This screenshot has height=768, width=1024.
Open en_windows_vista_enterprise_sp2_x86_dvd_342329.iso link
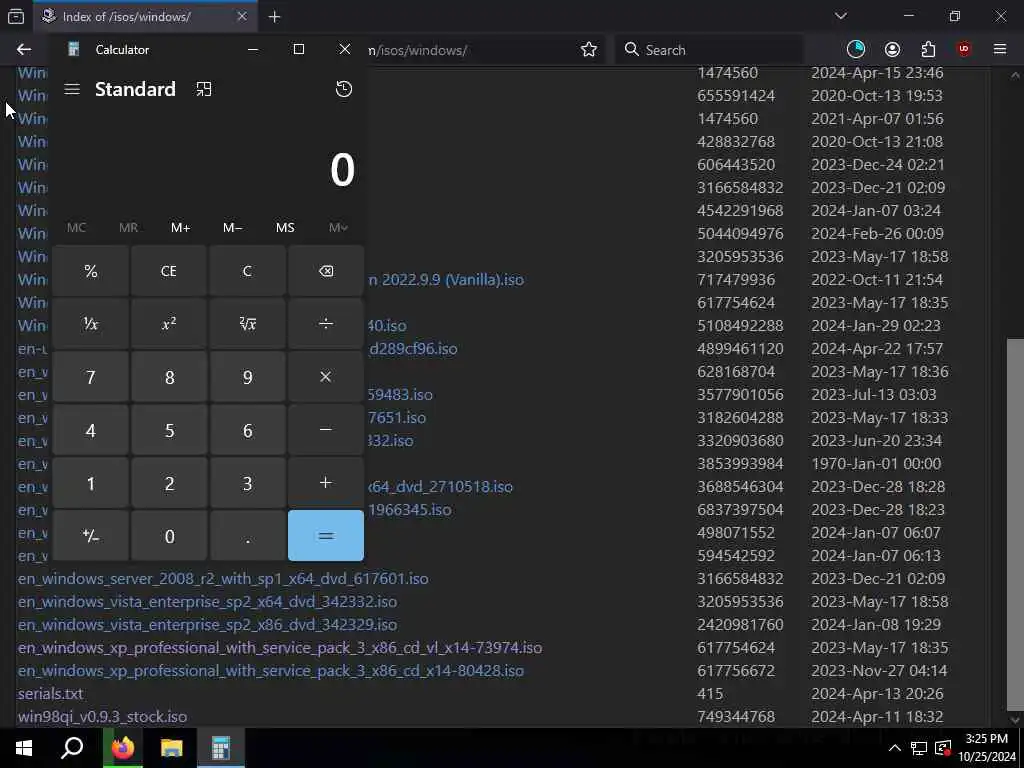click(x=207, y=624)
